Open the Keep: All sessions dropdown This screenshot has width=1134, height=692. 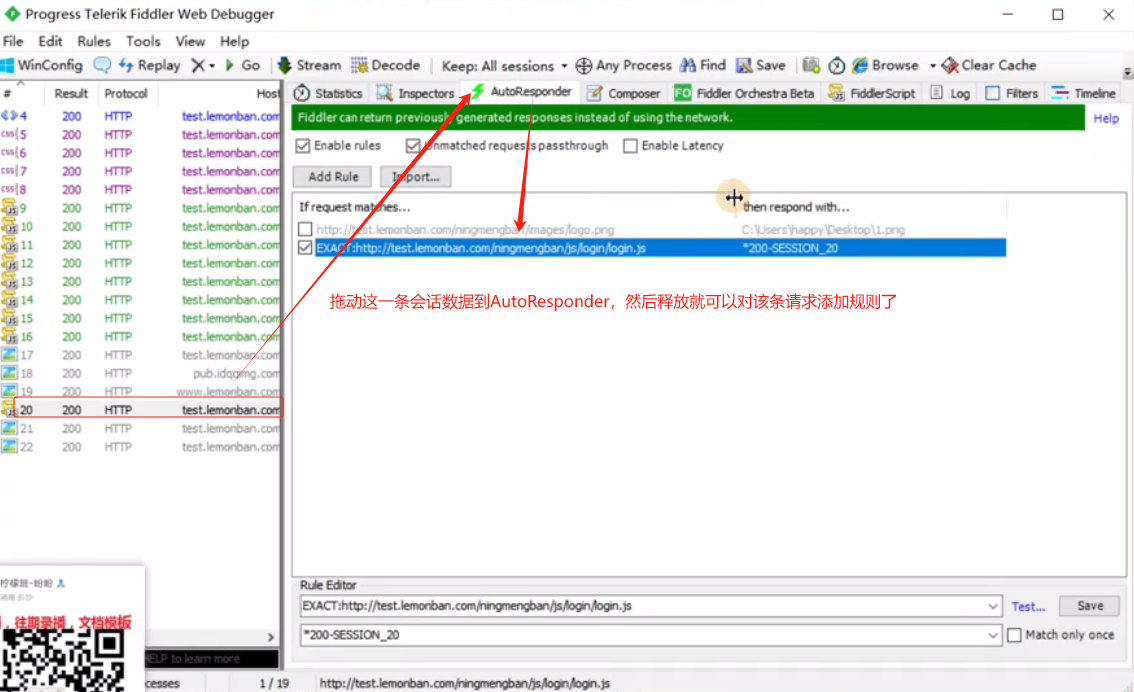coord(504,66)
